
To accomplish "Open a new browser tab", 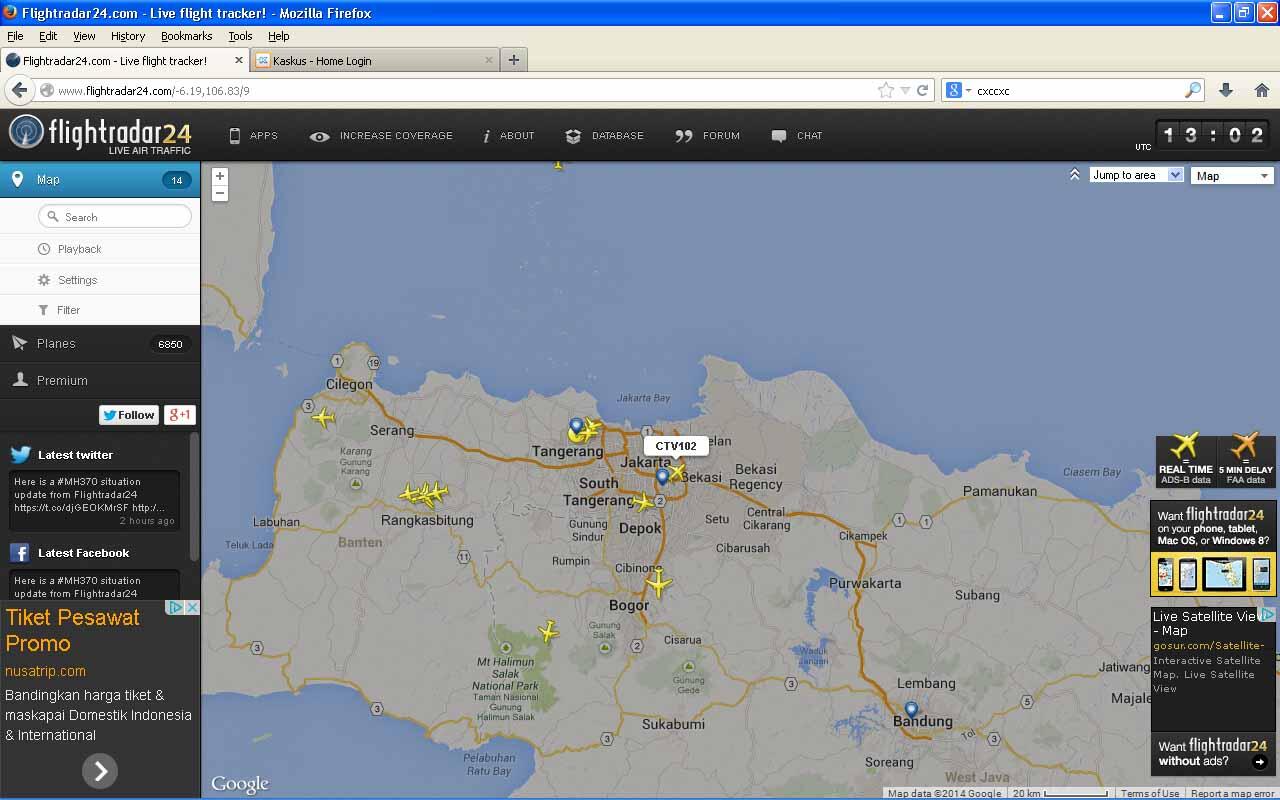I will click(x=514, y=60).
